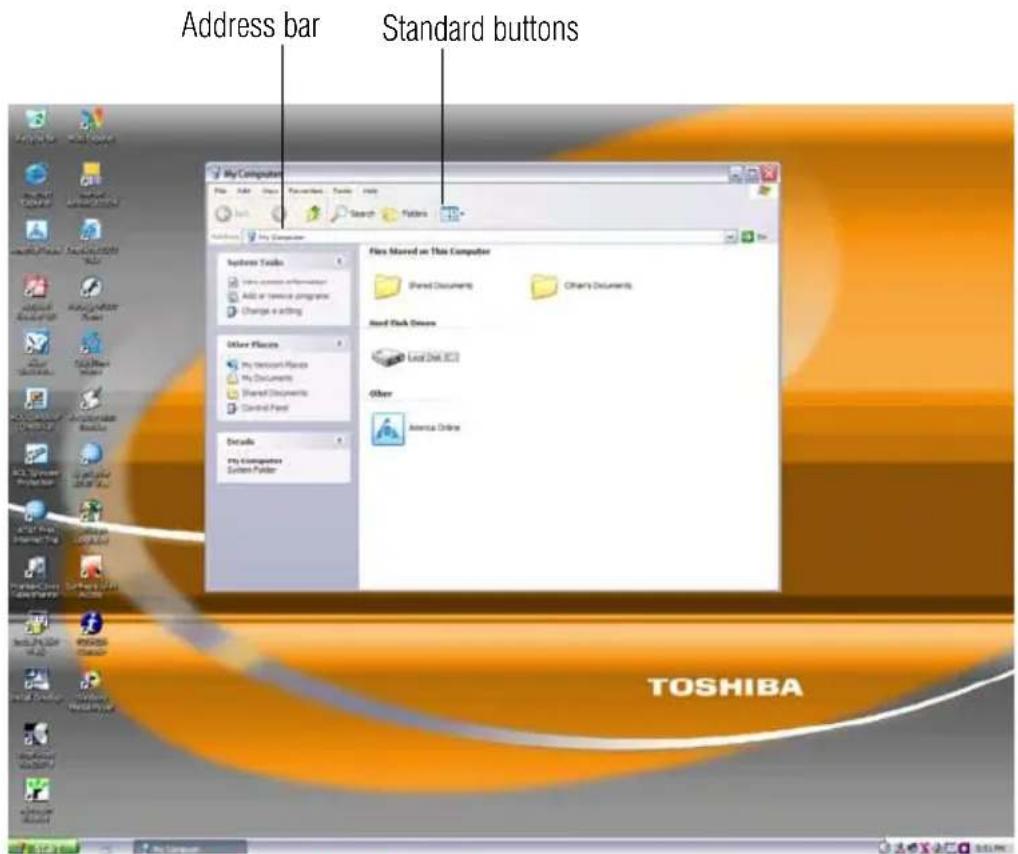
Task: Select America Online icon in My Computer window
Action: [x=388, y=429]
